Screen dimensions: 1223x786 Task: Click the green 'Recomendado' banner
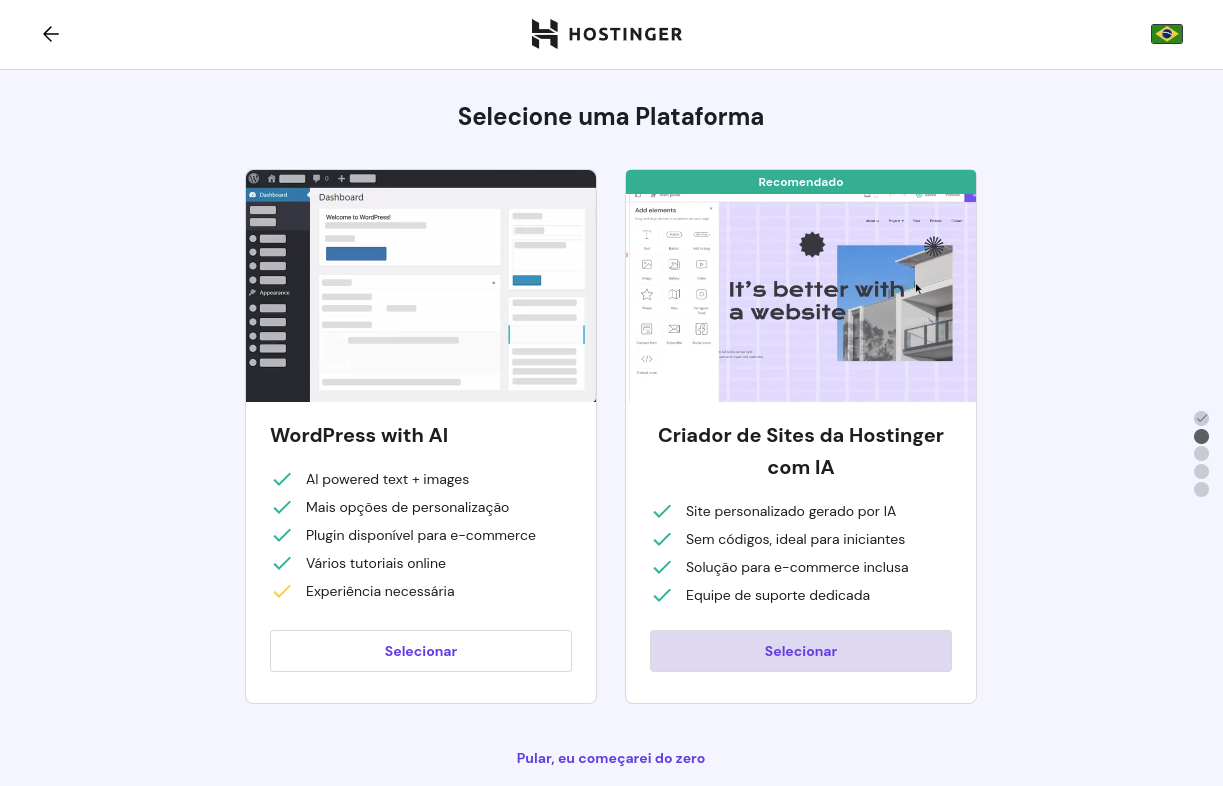[801, 182]
